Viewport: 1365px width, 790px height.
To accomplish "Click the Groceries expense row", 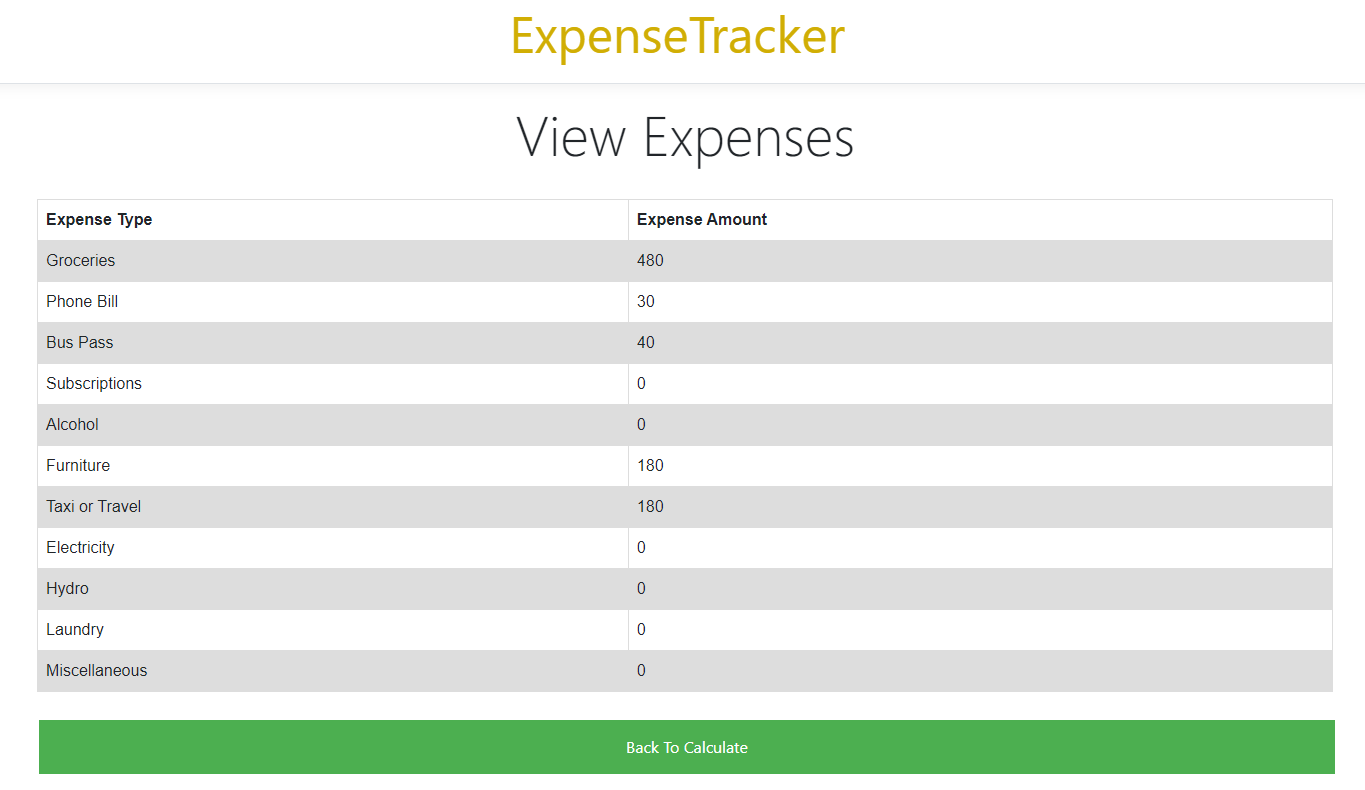I will click(80, 260).
